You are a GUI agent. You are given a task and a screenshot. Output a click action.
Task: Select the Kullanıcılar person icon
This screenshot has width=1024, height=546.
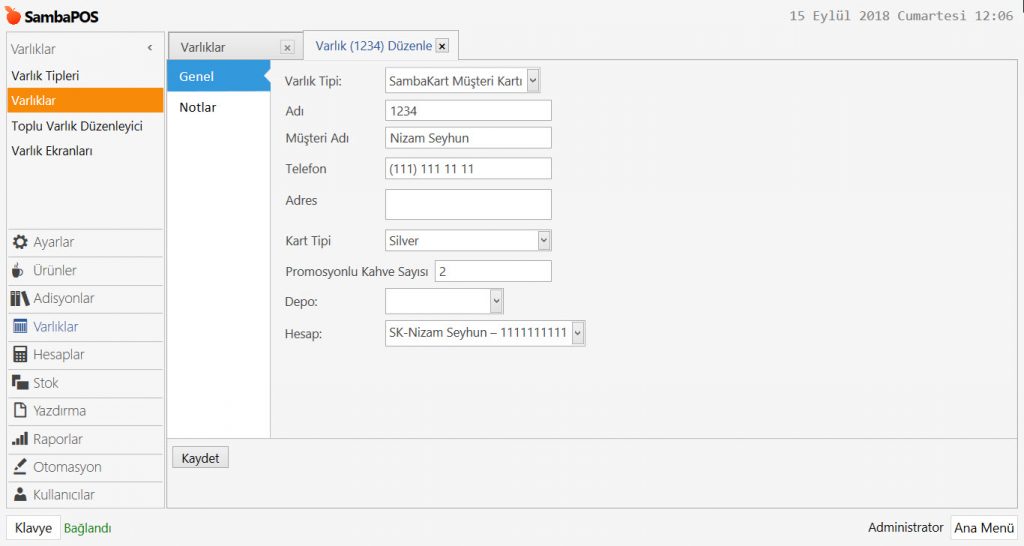pyautogui.click(x=20, y=494)
